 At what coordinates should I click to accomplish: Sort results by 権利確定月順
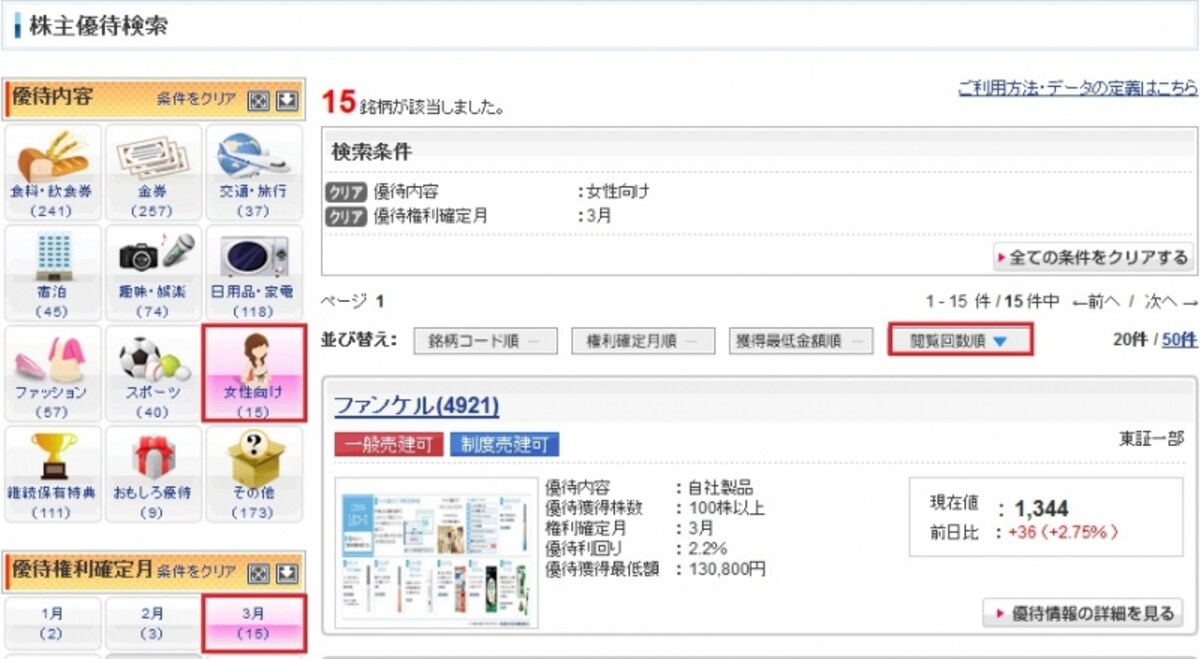643,341
